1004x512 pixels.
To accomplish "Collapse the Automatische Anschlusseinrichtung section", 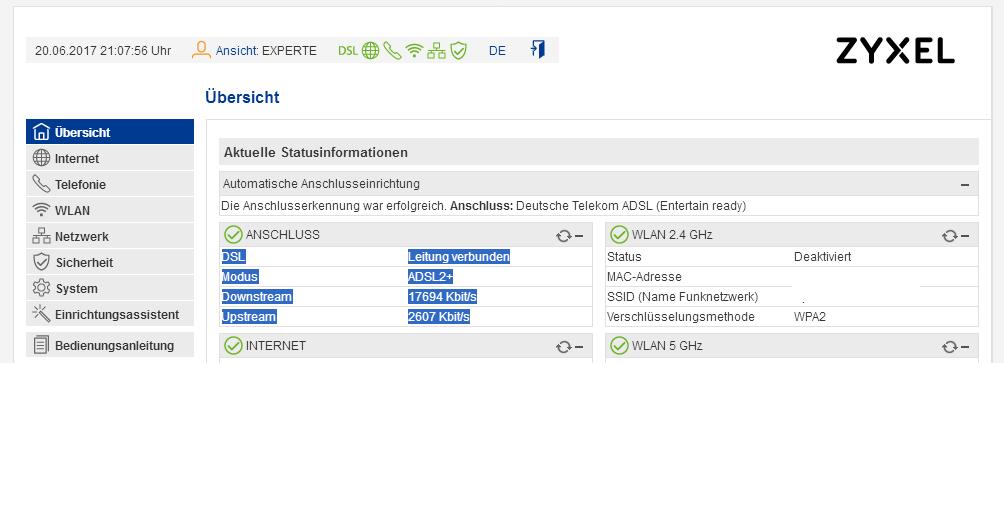I will 964,185.
